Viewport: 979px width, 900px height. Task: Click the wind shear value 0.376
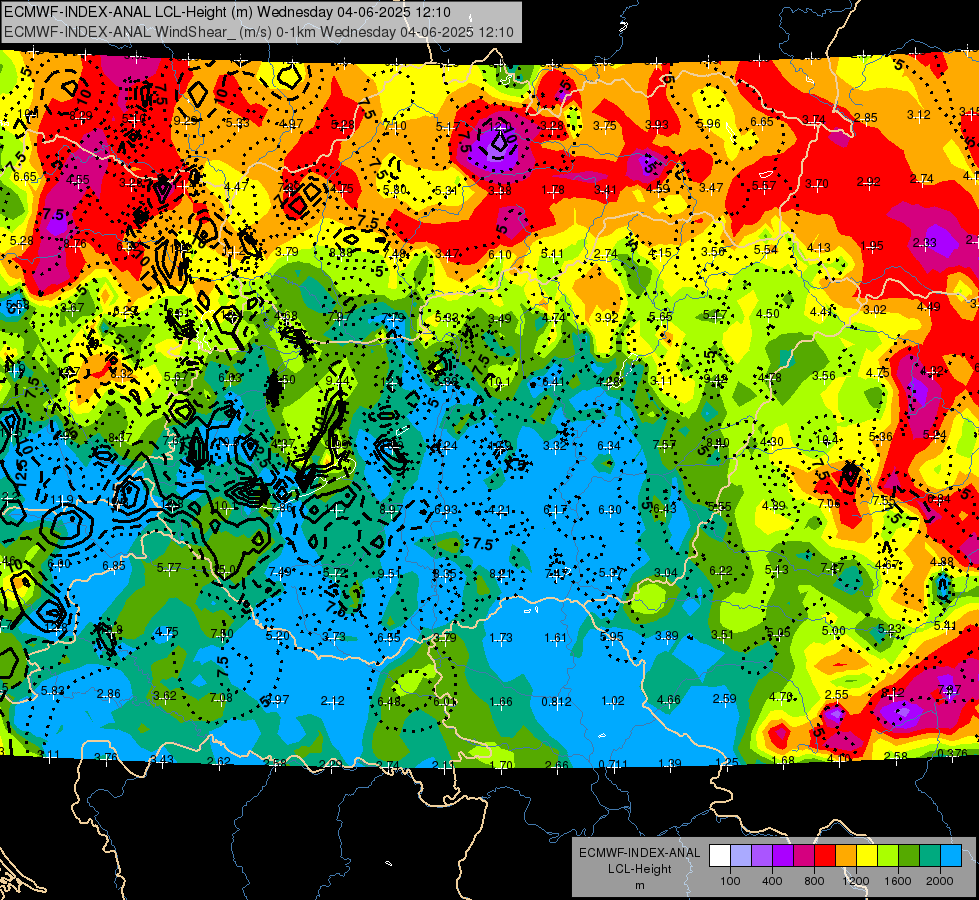click(x=953, y=753)
